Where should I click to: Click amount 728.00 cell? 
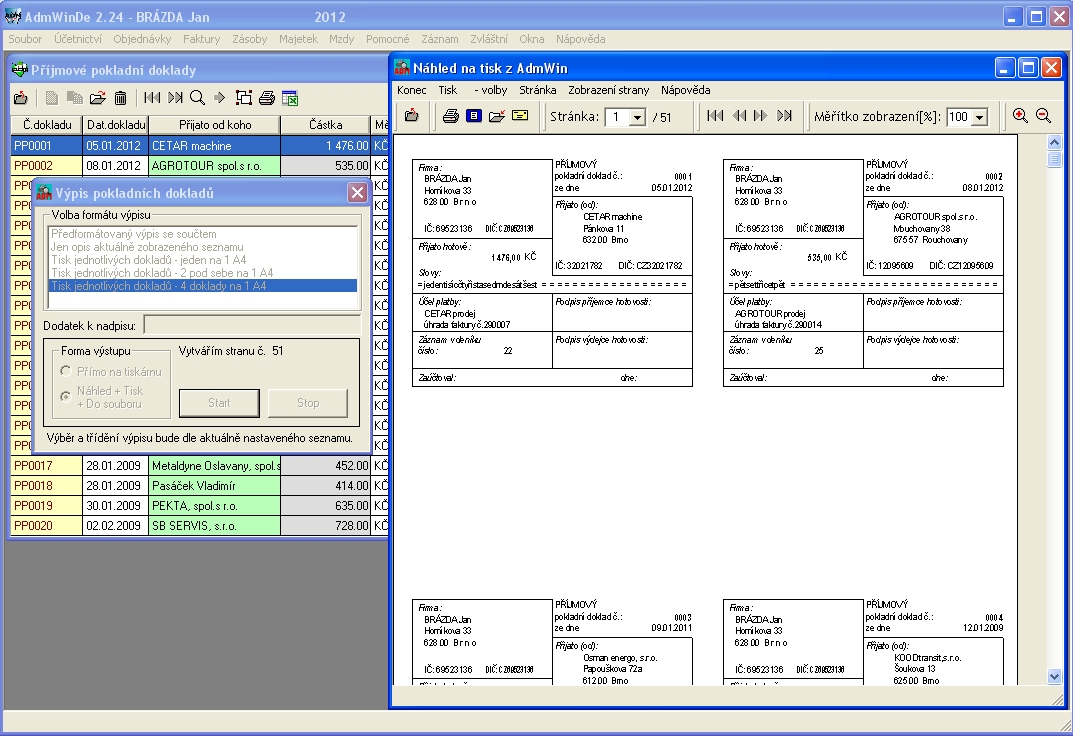click(326, 525)
